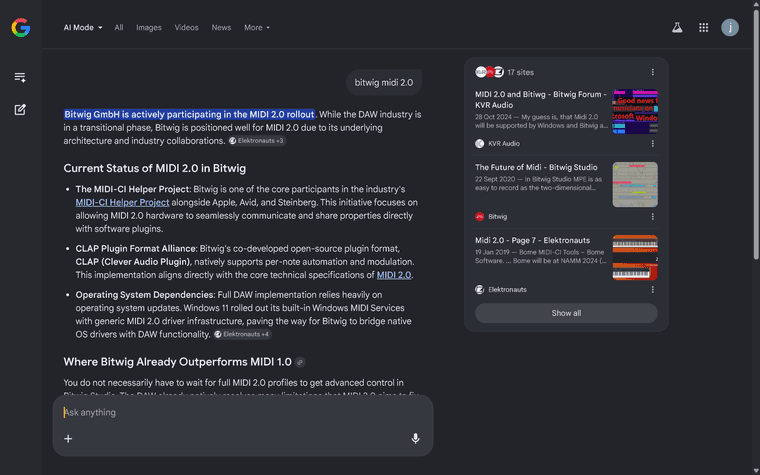Click the Future of Midi thumbnail
Screen dimensions: 760x475
[635, 185]
